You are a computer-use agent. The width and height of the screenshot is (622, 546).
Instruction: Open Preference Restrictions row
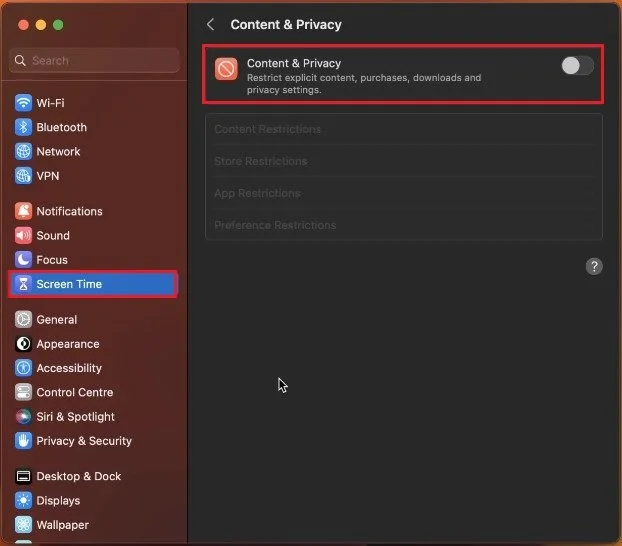pos(404,225)
